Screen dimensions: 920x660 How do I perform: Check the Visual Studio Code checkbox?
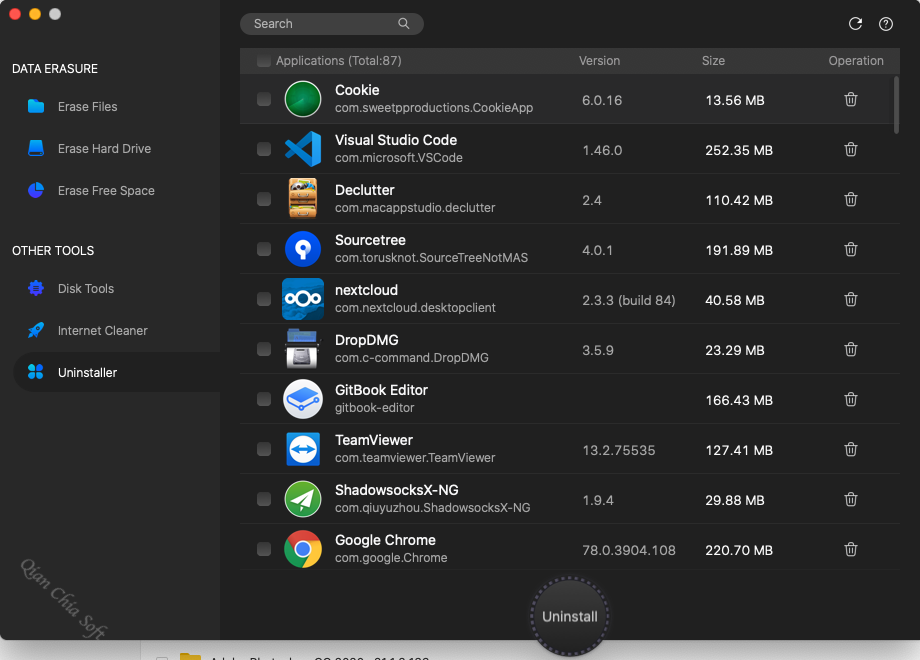point(264,149)
